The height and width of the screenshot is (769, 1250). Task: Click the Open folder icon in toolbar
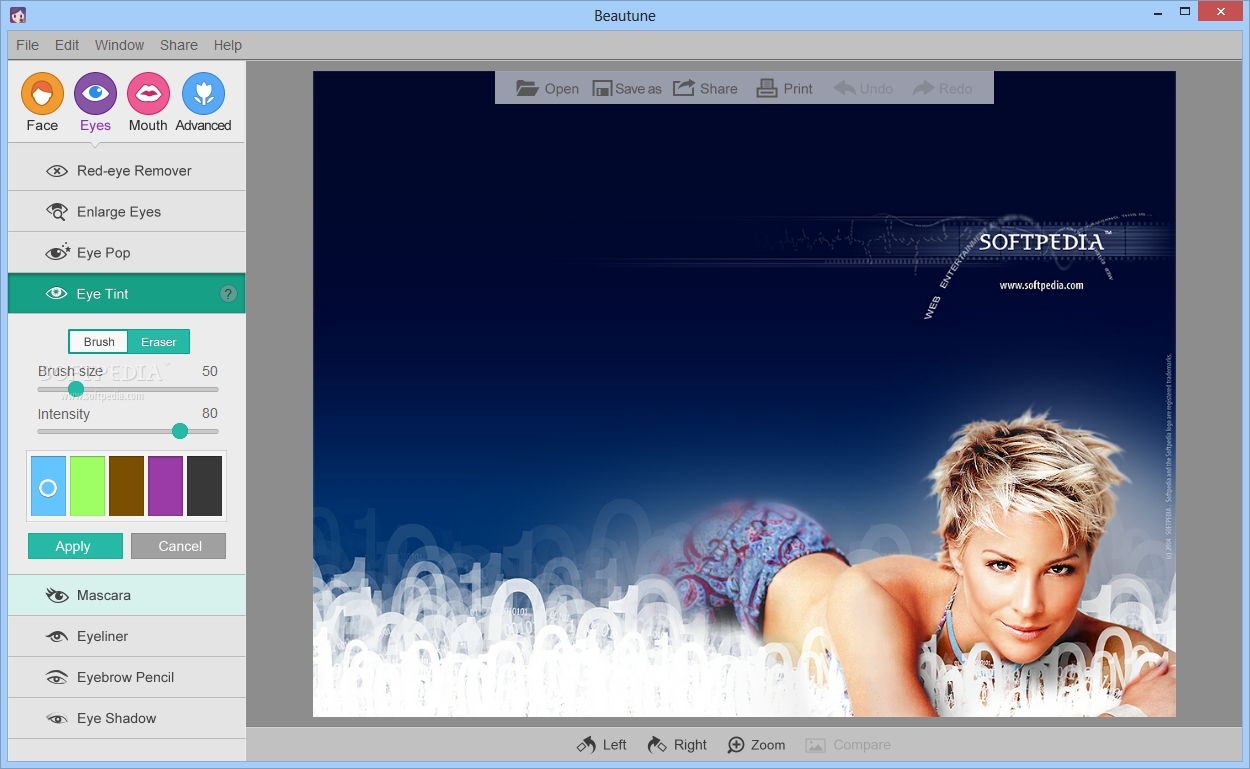[x=527, y=88]
